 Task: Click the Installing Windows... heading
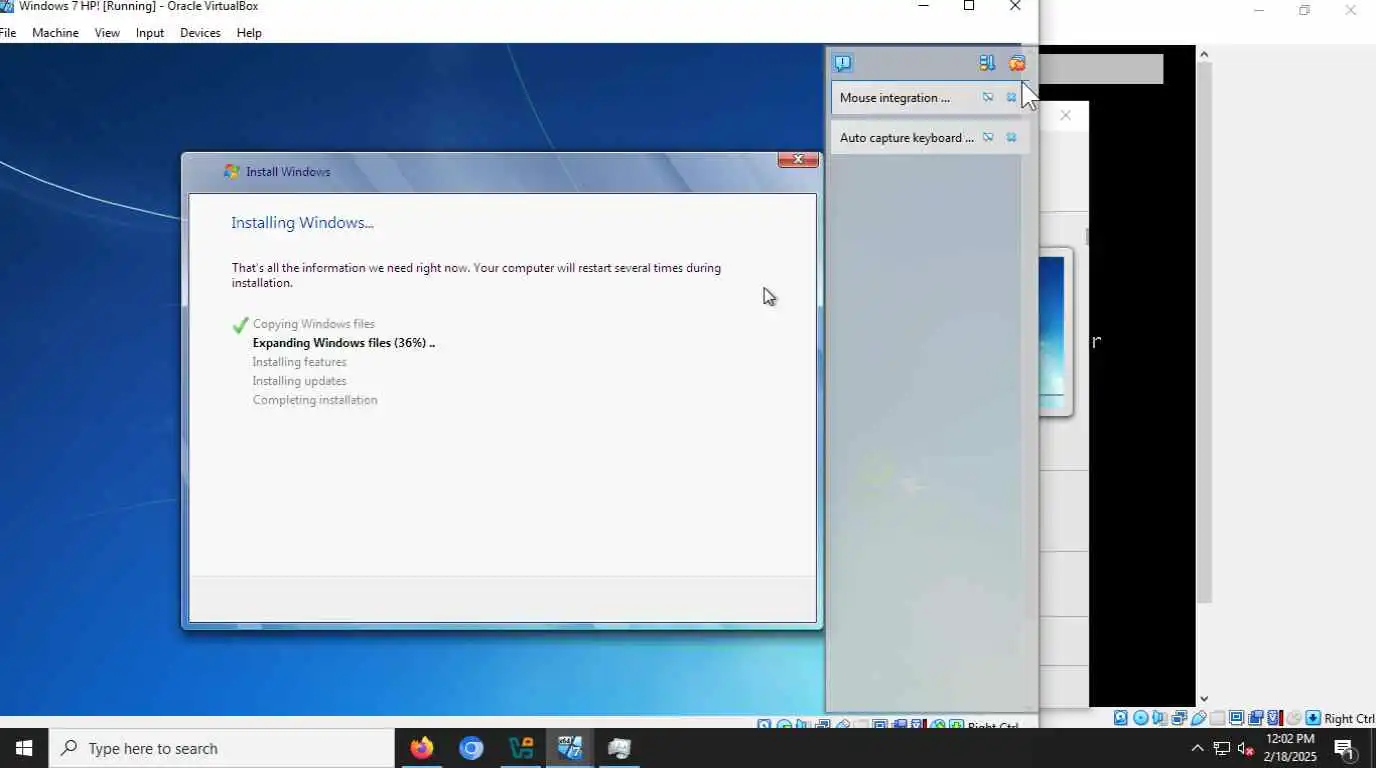point(302,223)
